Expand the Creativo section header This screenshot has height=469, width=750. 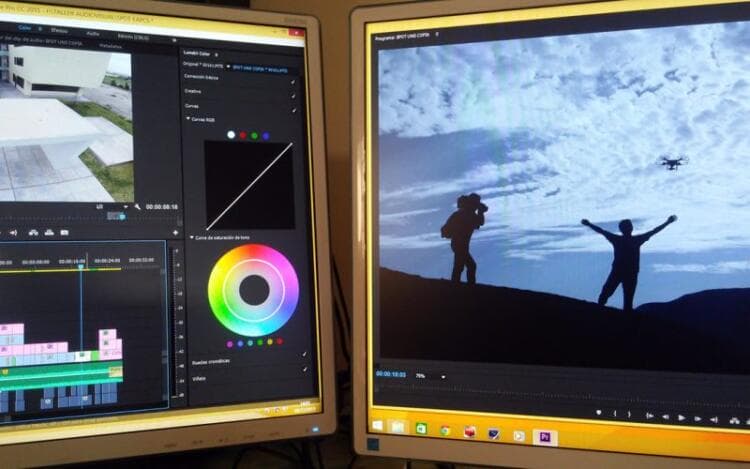193,91
